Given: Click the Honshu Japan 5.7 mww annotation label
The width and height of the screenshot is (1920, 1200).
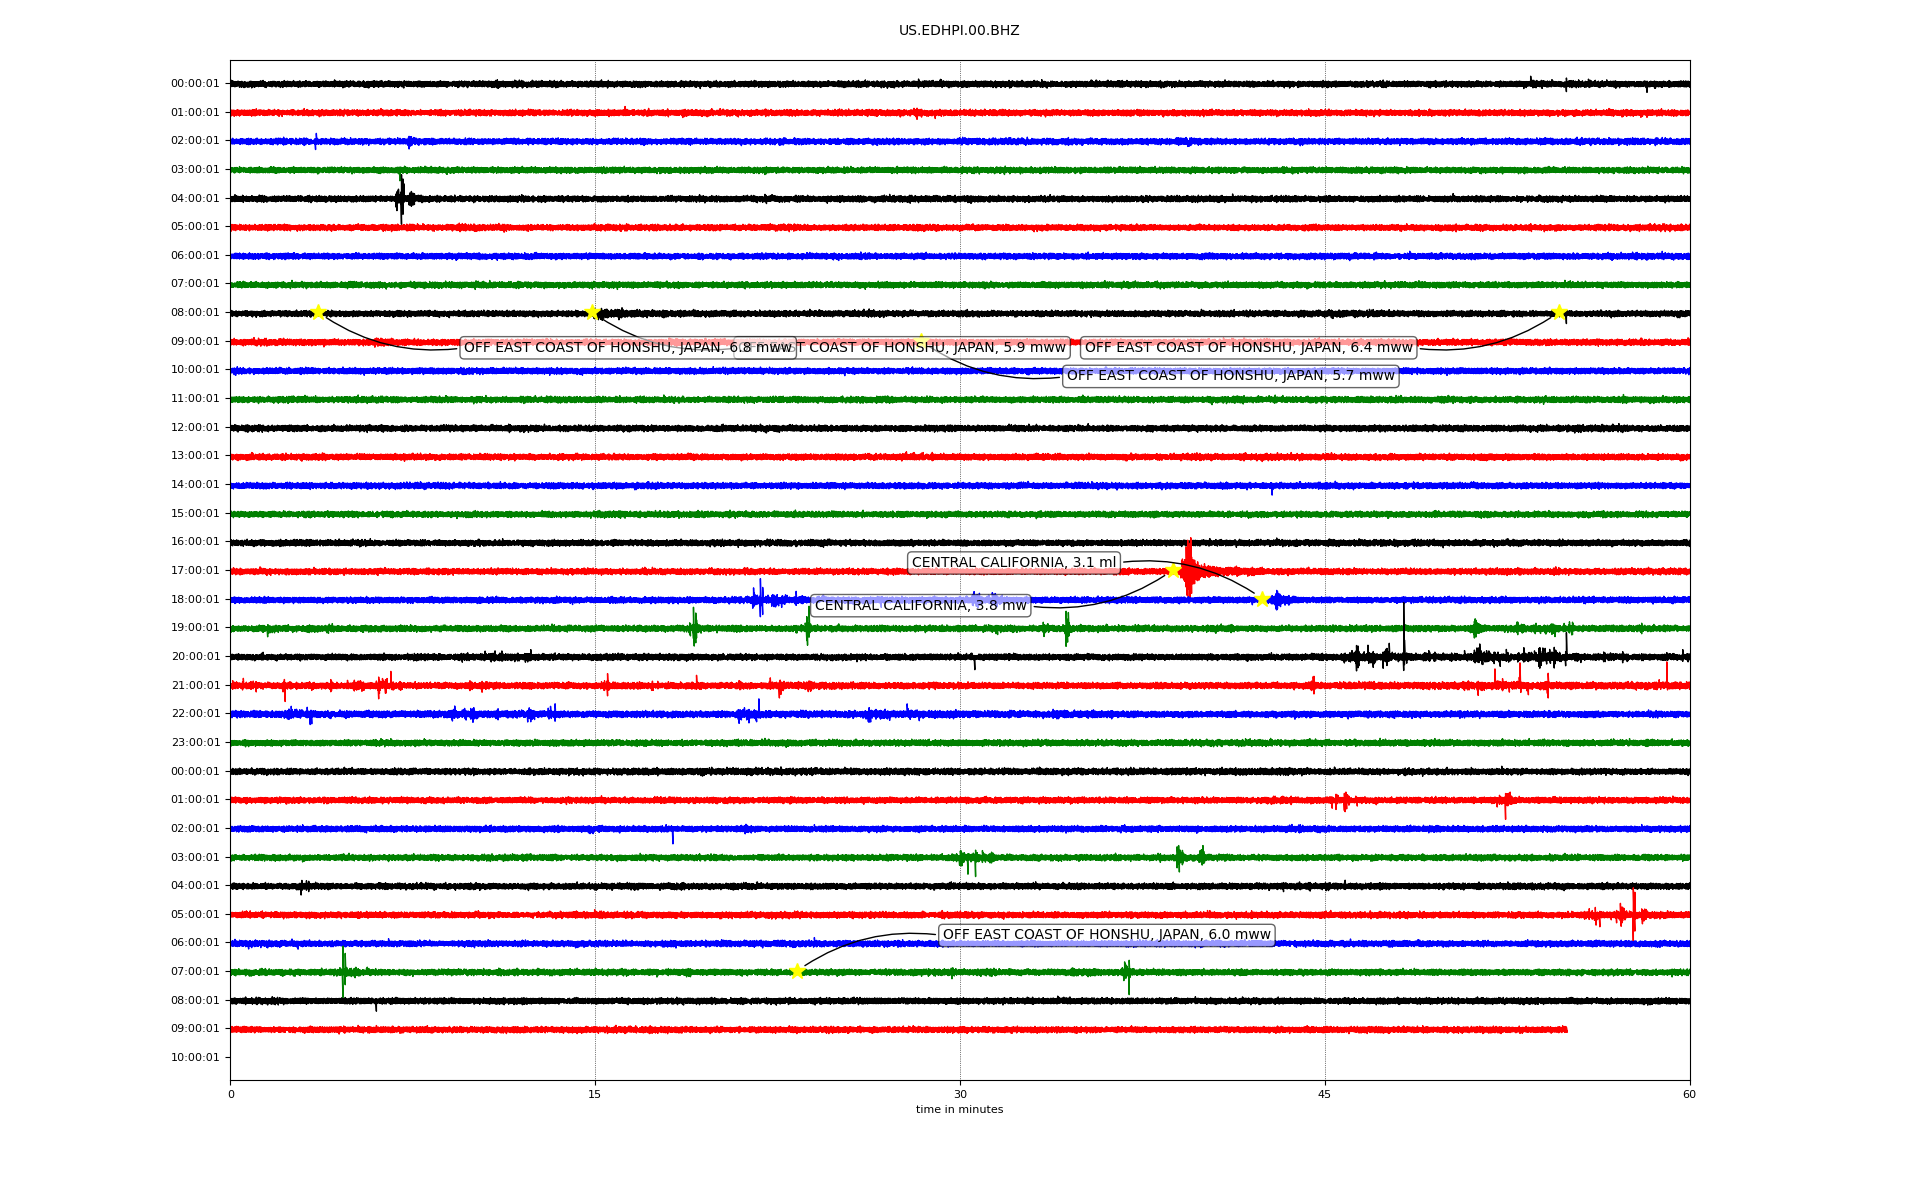Looking at the screenshot, I should pos(1230,376).
